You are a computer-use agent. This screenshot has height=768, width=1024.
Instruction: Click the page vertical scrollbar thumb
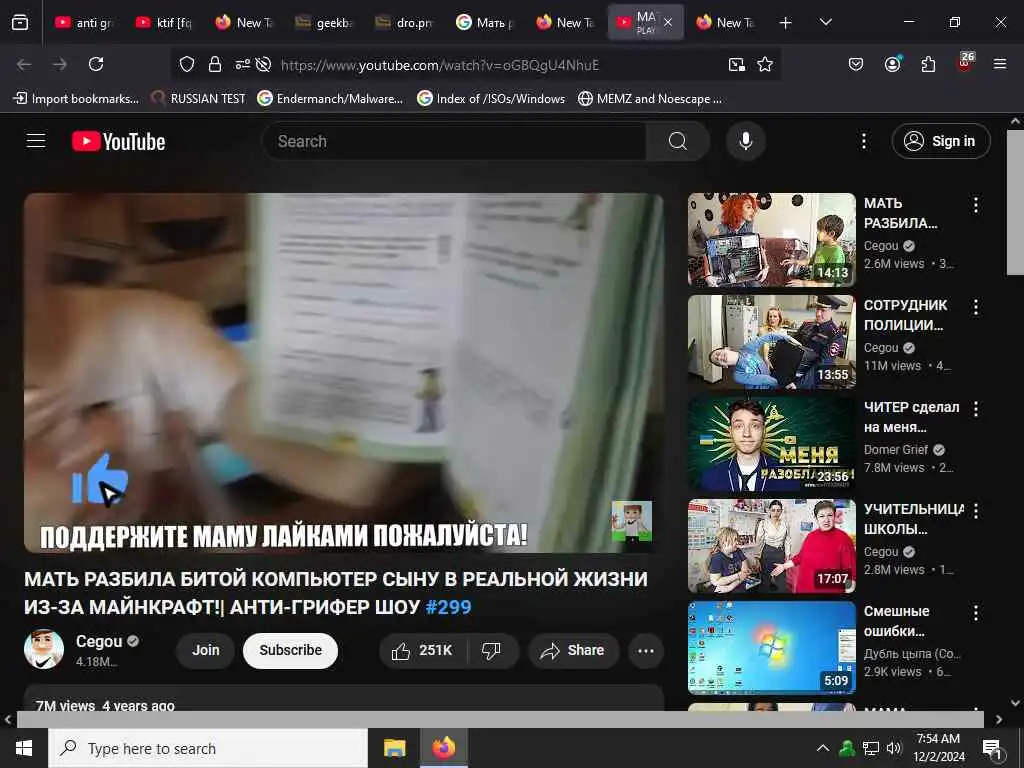tap(1015, 202)
